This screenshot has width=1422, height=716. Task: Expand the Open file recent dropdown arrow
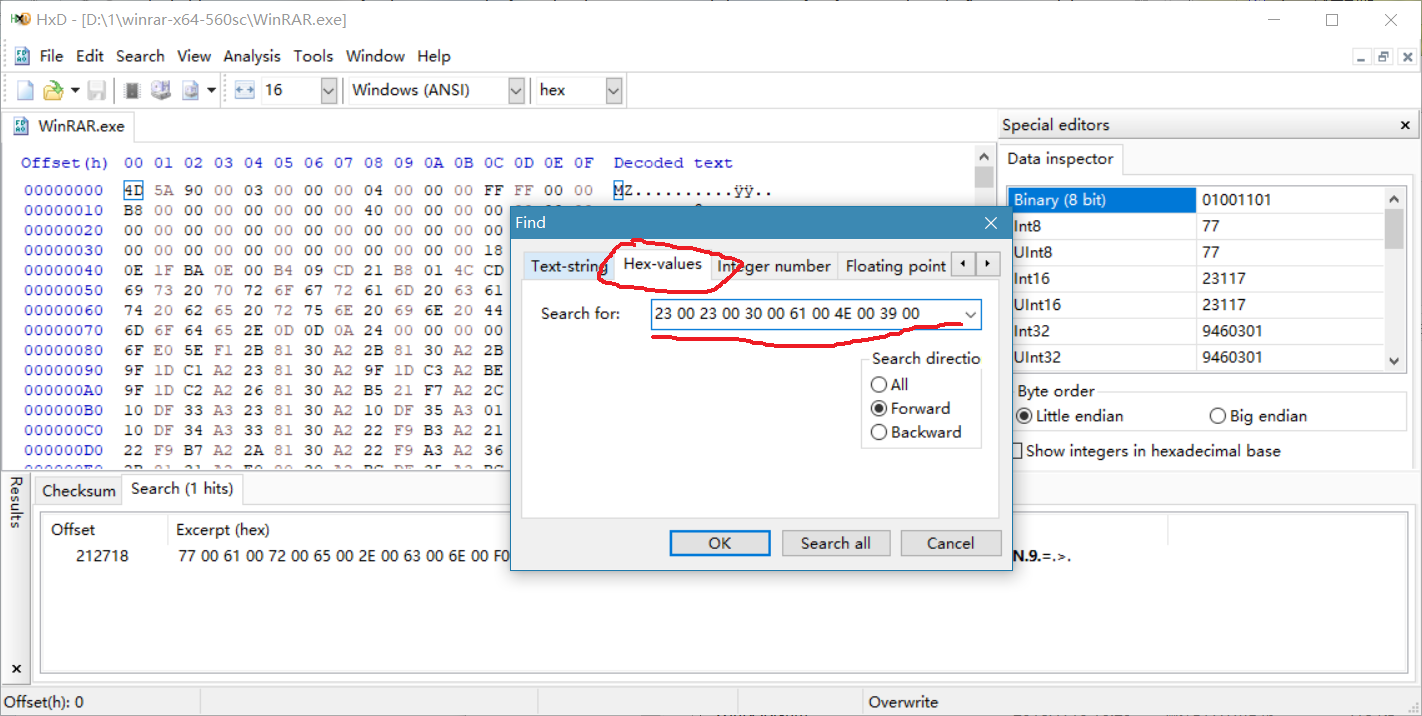(75, 90)
